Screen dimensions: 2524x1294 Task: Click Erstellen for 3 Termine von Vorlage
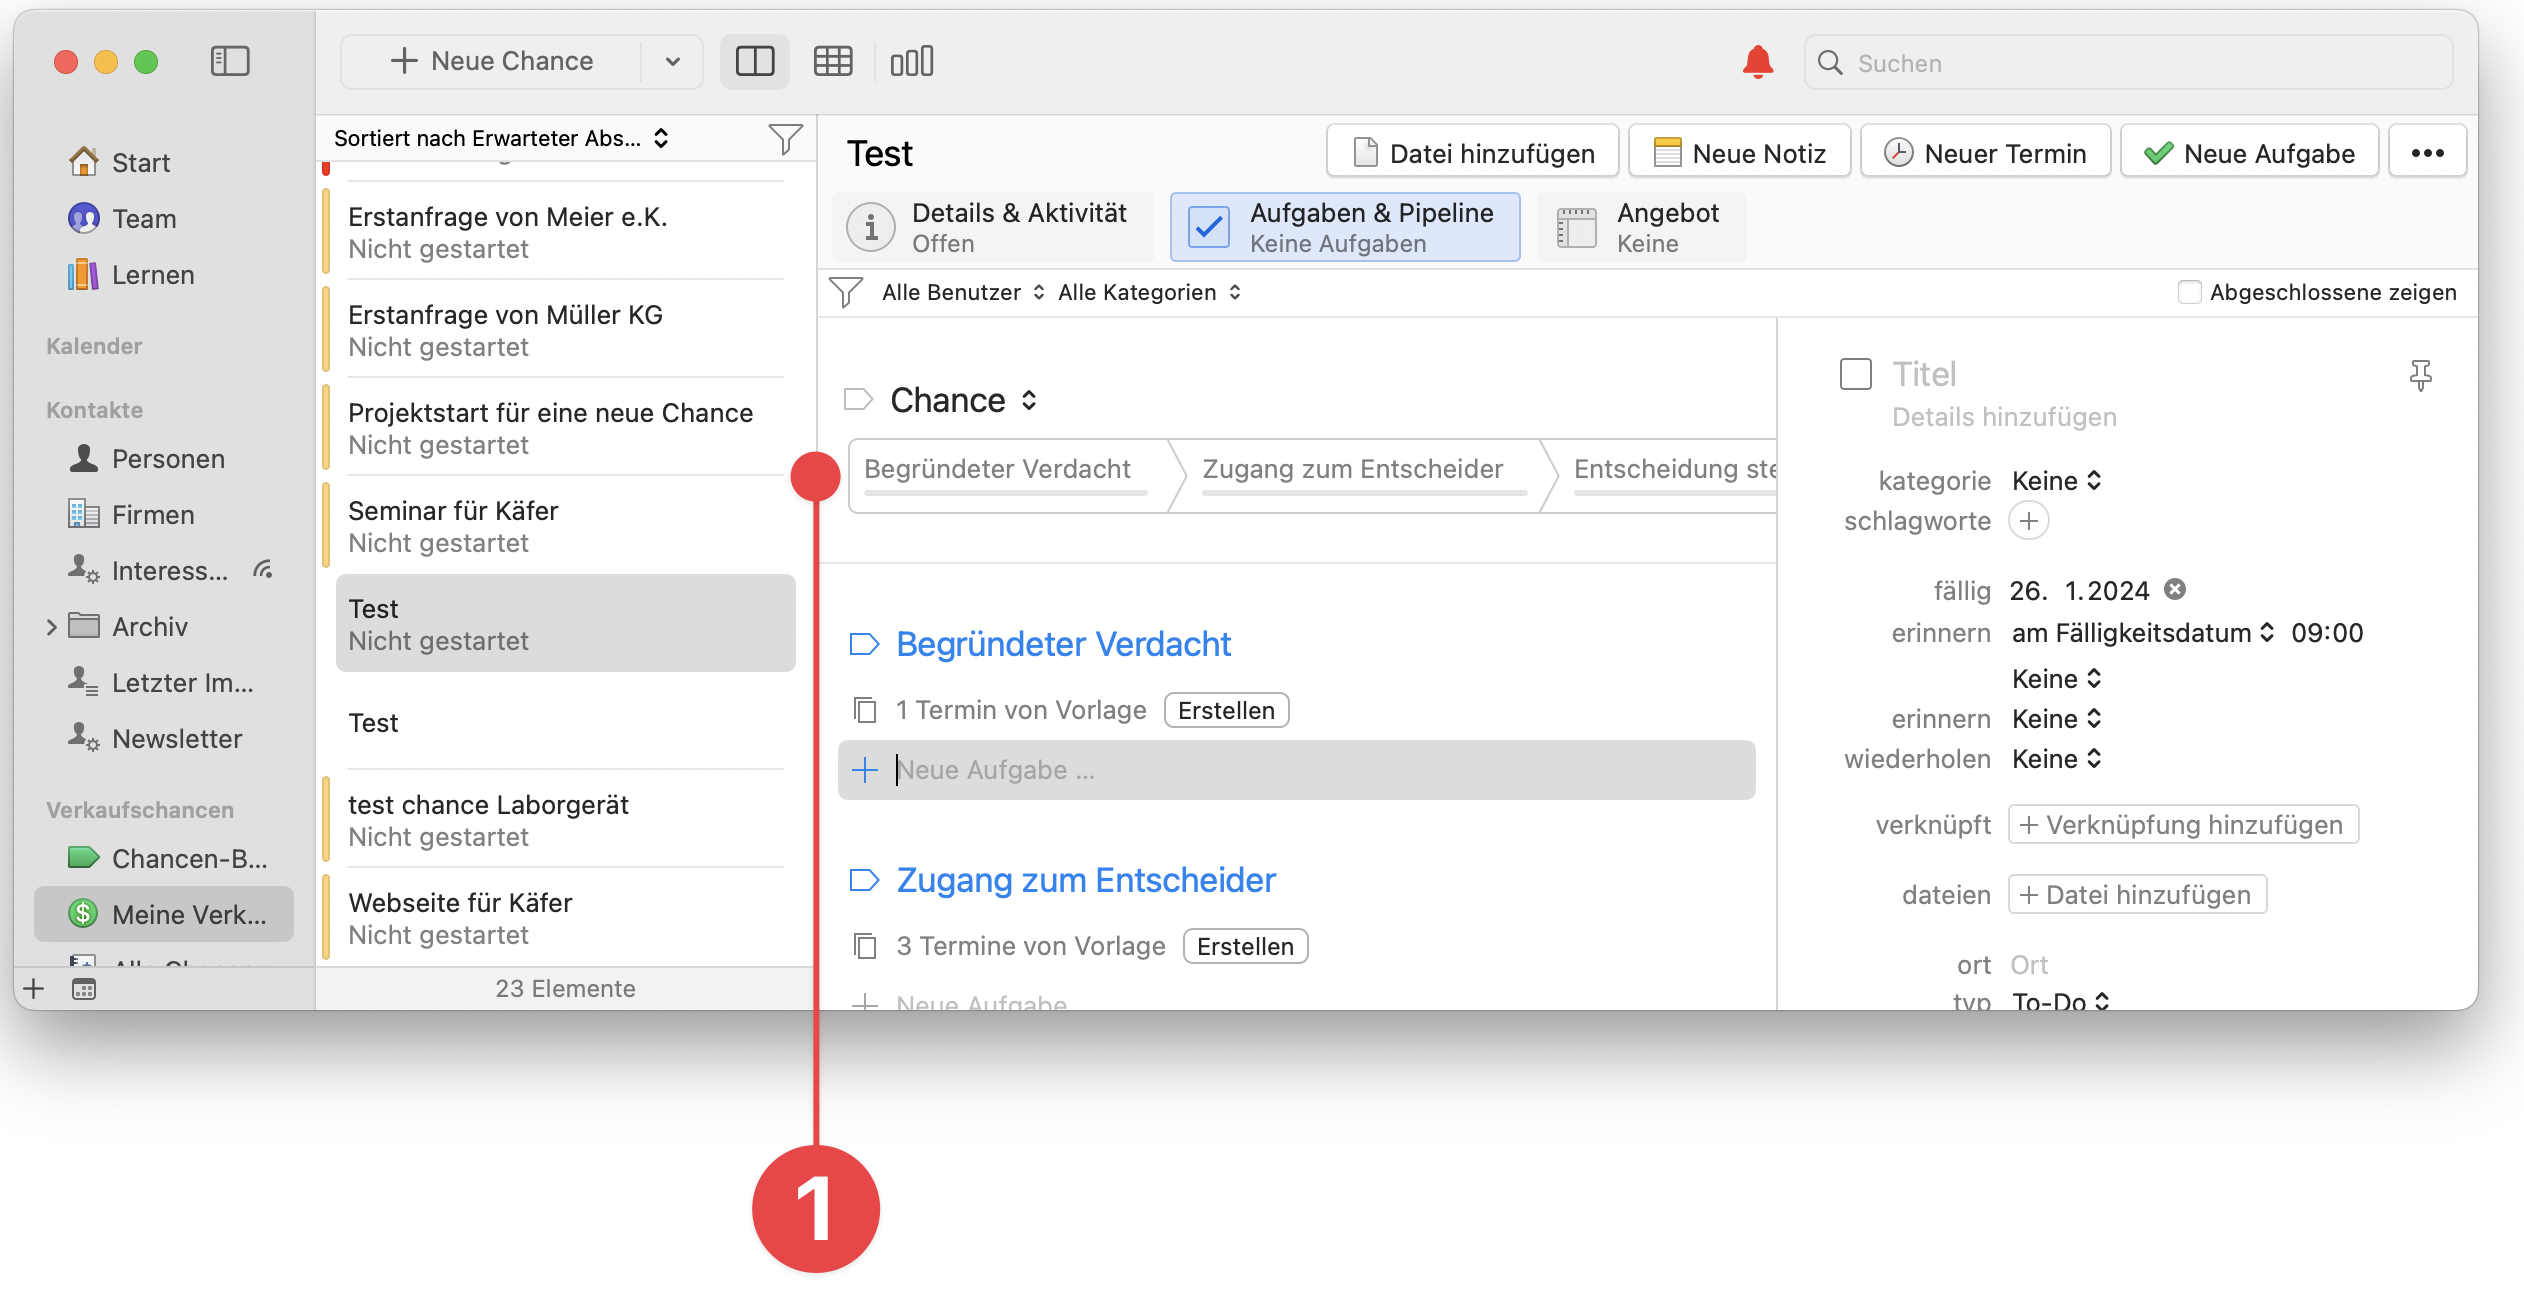tap(1245, 946)
